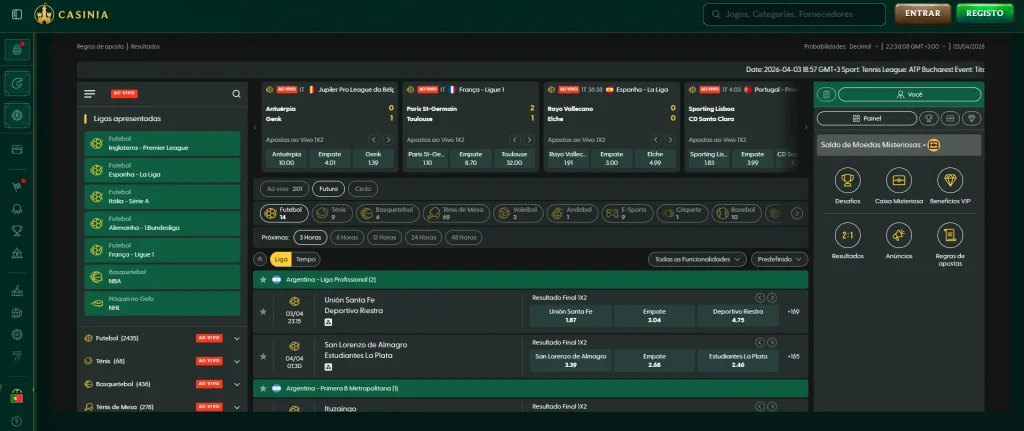This screenshot has height=431, width=1024.
Task: Select the Basquetebol sport tab
Action: [388, 213]
